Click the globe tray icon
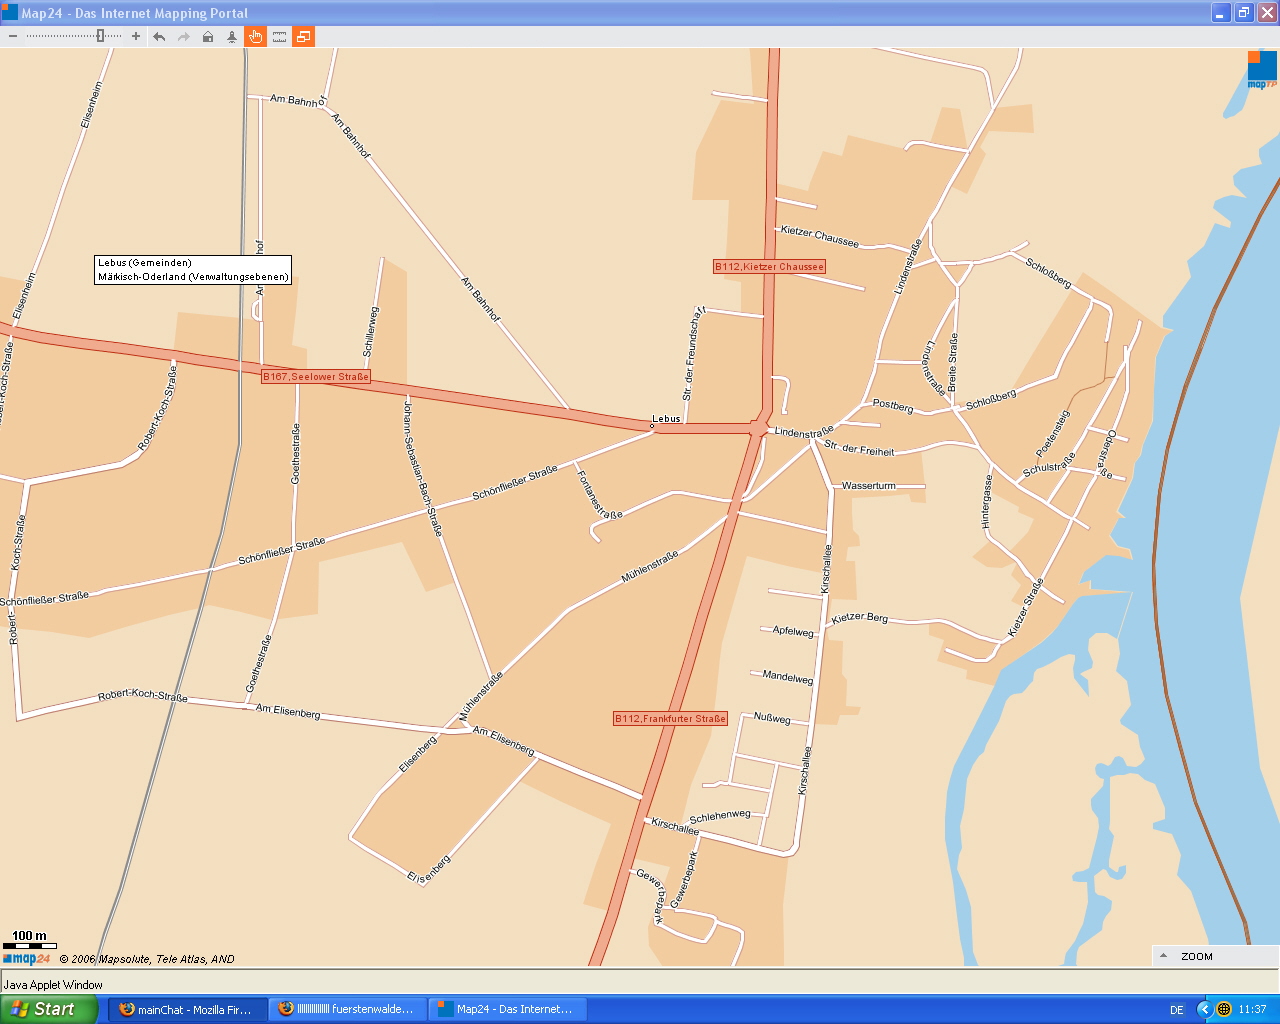 [x=1224, y=1009]
